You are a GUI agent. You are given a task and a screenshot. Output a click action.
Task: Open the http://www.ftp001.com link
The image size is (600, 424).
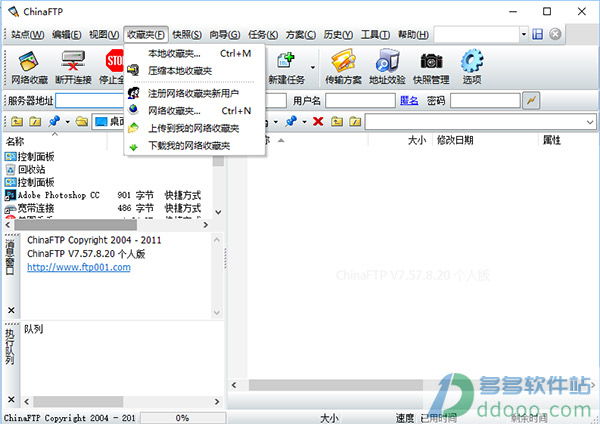click(79, 267)
